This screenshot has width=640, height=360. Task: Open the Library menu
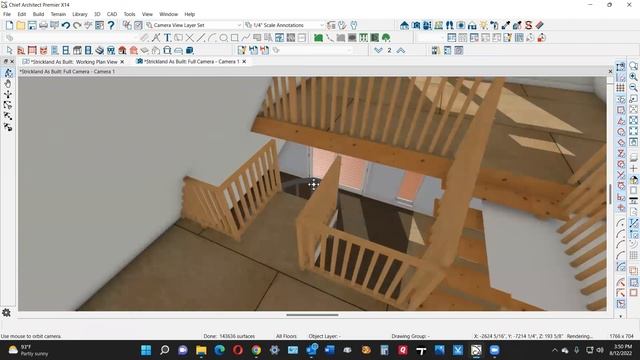pyautogui.click(x=80, y=14)
